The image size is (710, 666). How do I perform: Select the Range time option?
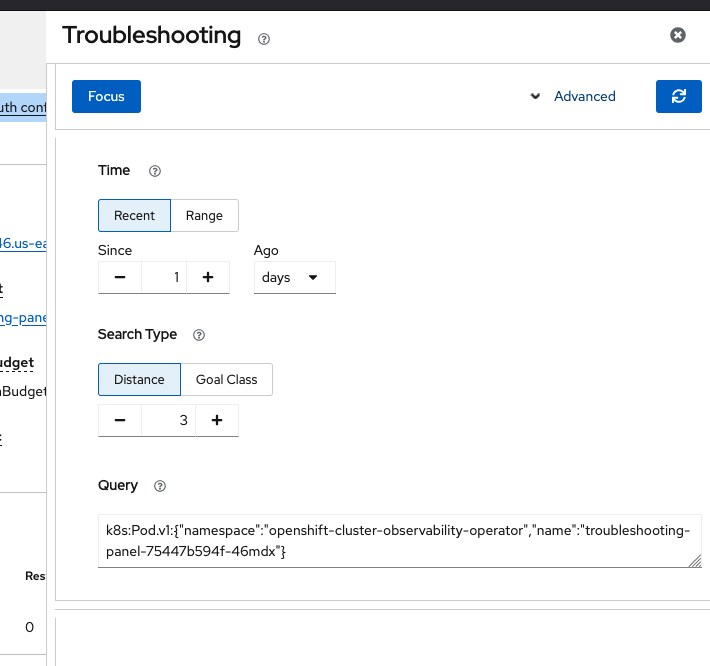pos(204,216)
